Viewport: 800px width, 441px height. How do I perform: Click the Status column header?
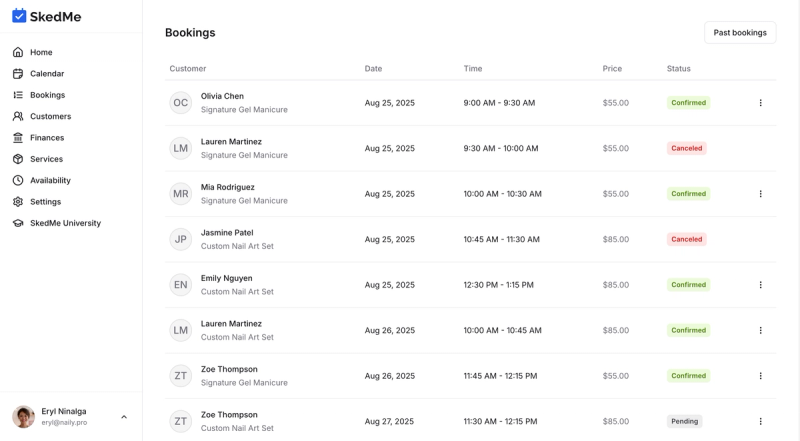click(x=679, y=68)
